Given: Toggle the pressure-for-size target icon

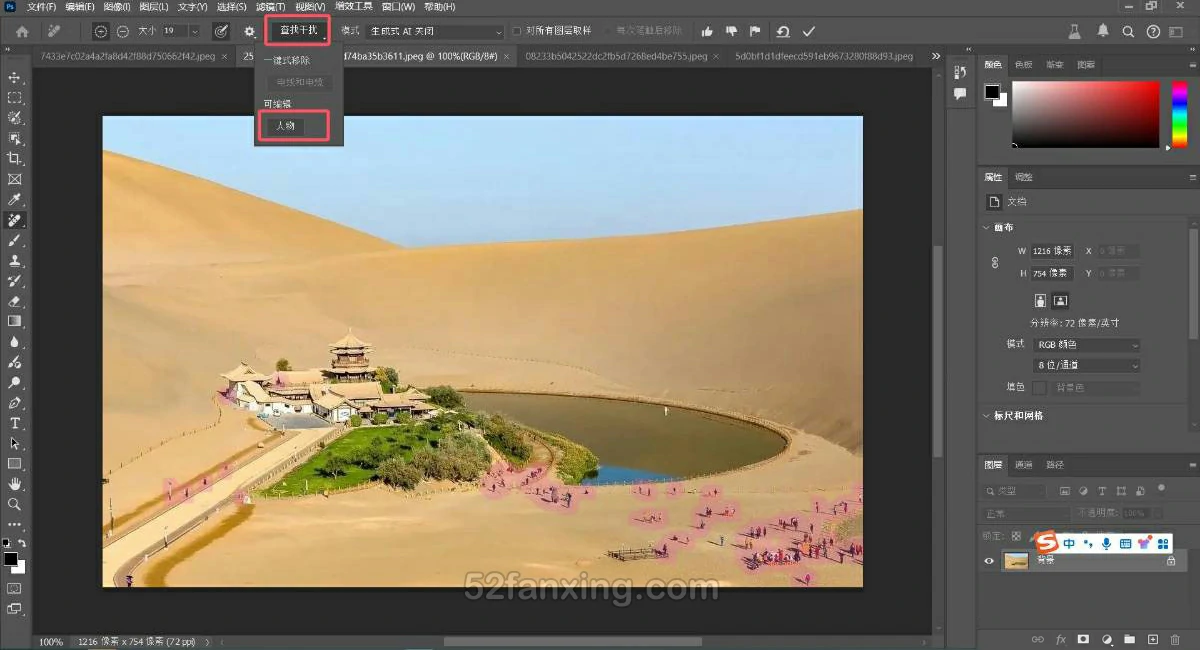Looking at the screenshot, I should pyautogui.click(x=220, y=31).
